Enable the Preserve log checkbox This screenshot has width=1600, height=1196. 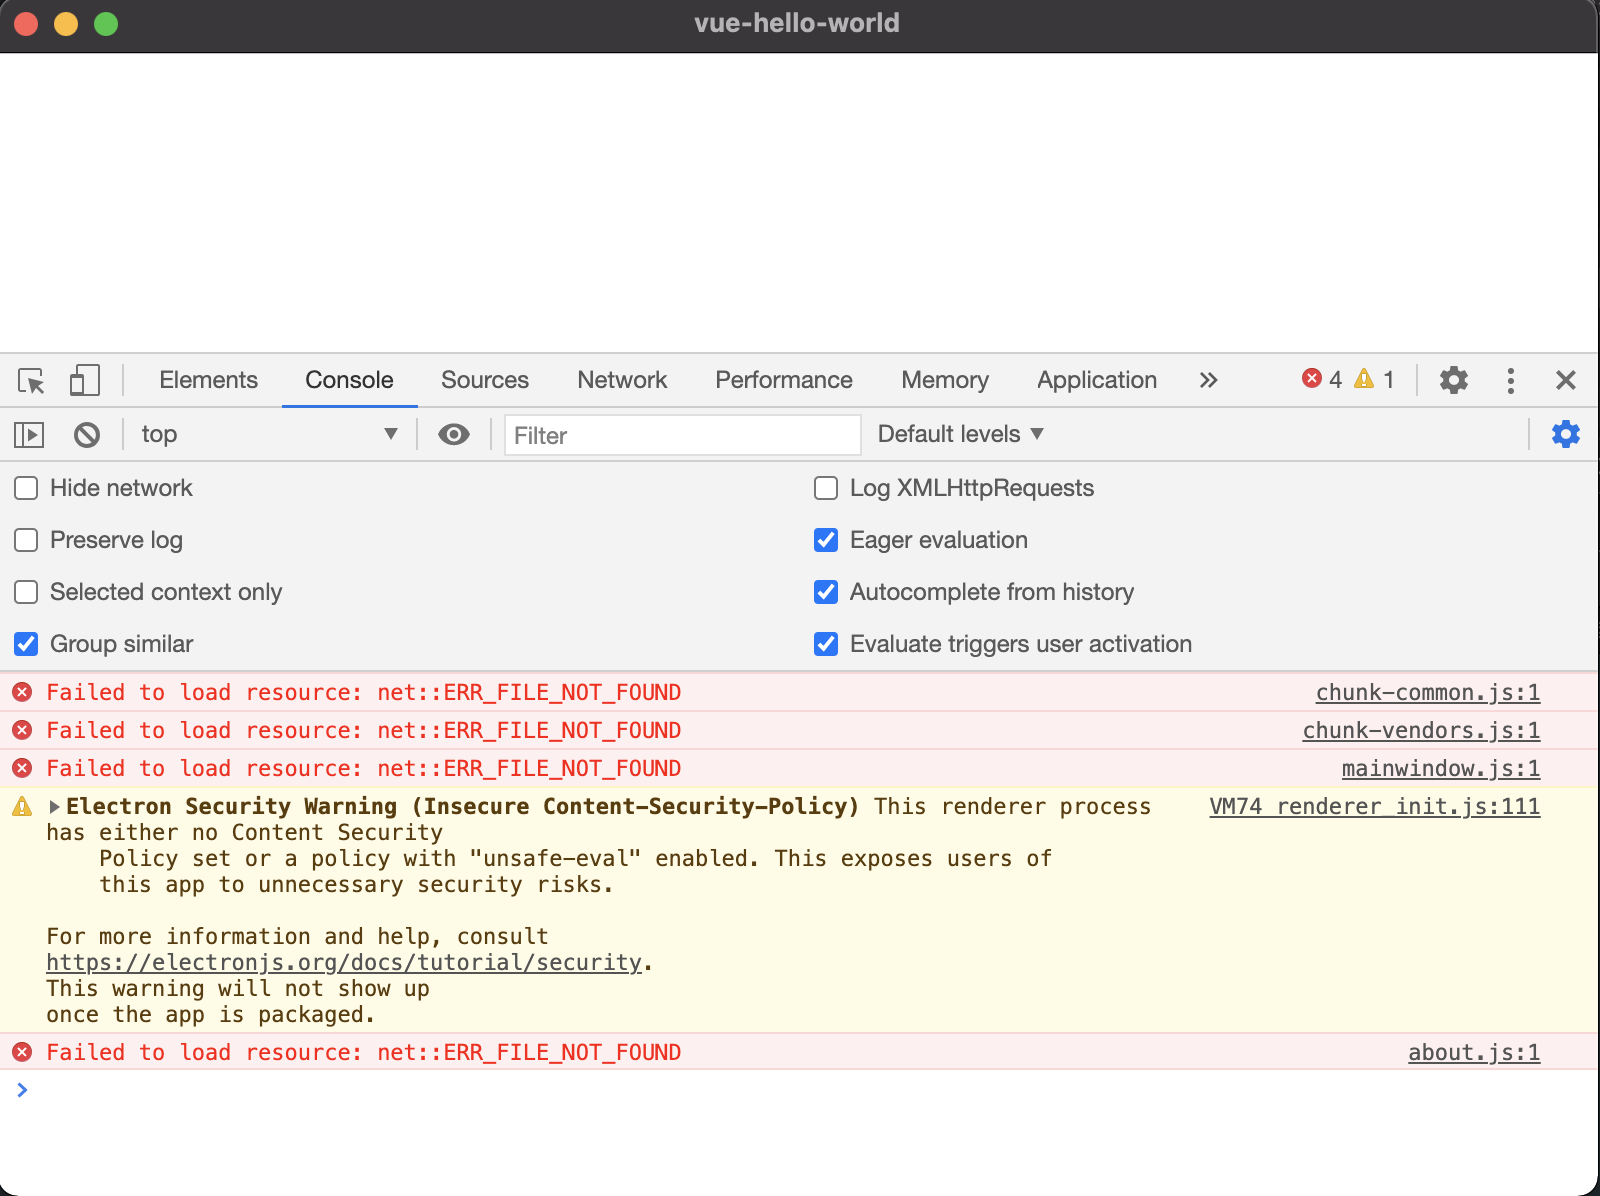click(26, 540)
